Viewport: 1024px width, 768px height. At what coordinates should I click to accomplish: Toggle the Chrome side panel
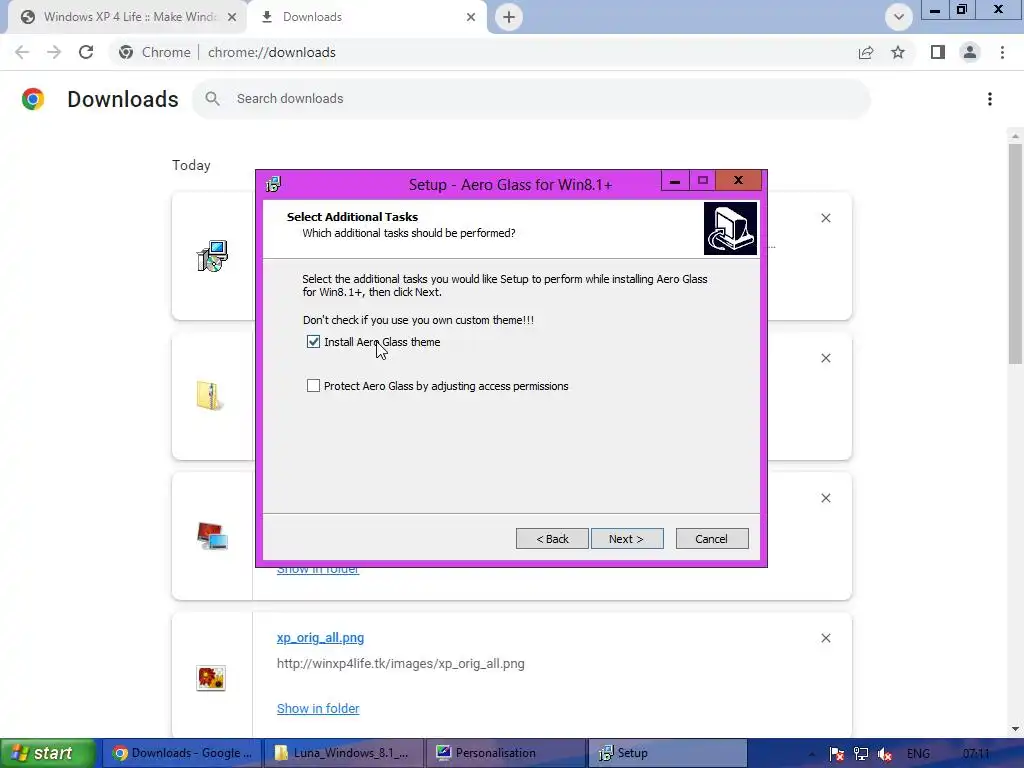(938, 52)
